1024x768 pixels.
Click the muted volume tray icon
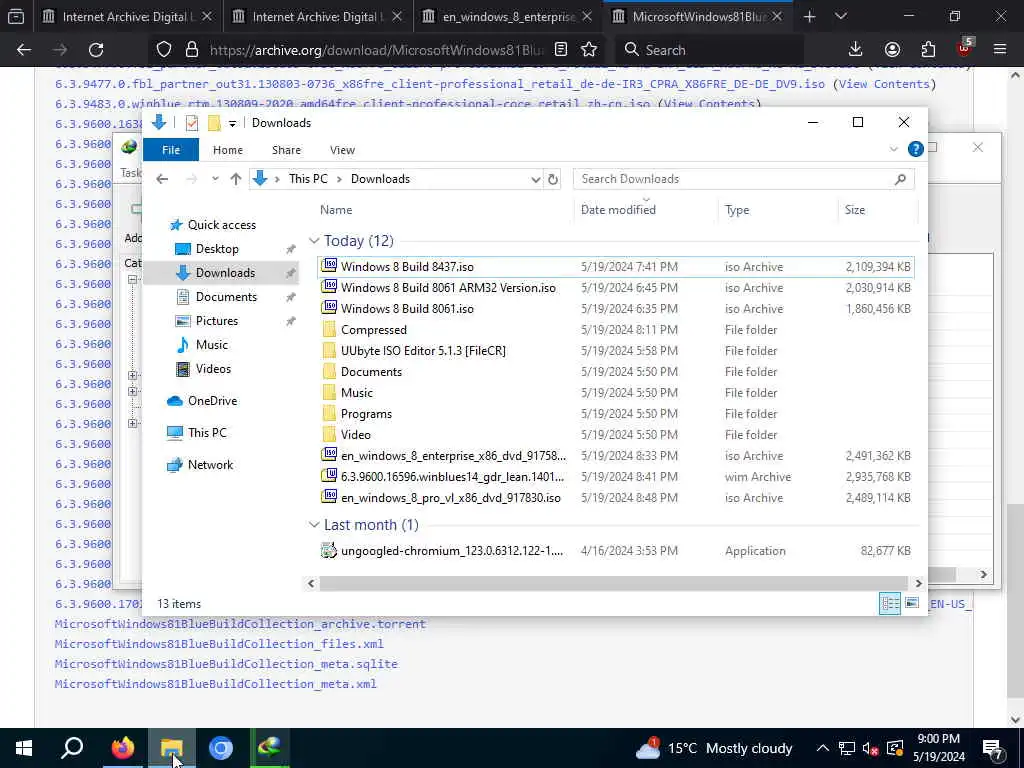[x=871, y=748]
